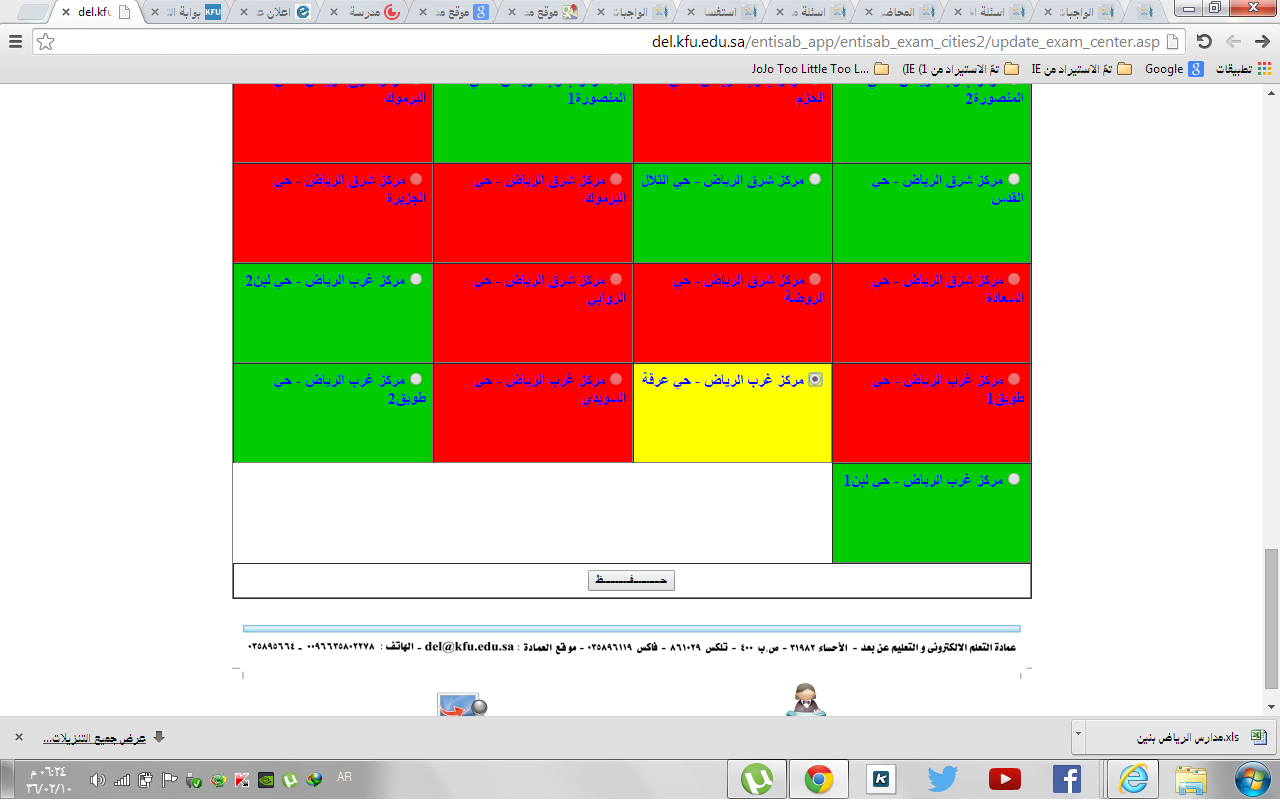The height and width of the screenshot is (800, 1280).
Task: Select the حي التلال exam center radio
Action: pos(814,179)
